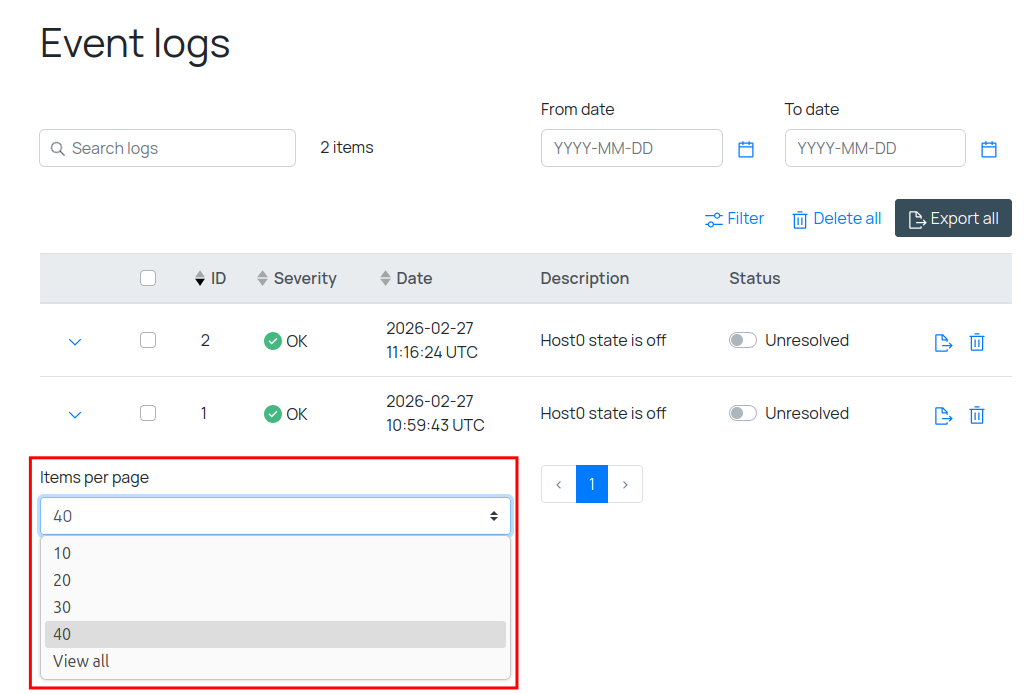The width and height of the screenshot is (1034, 694).
Task: Sort logs by Severity column arrows
Action: (x=263, y=279)
